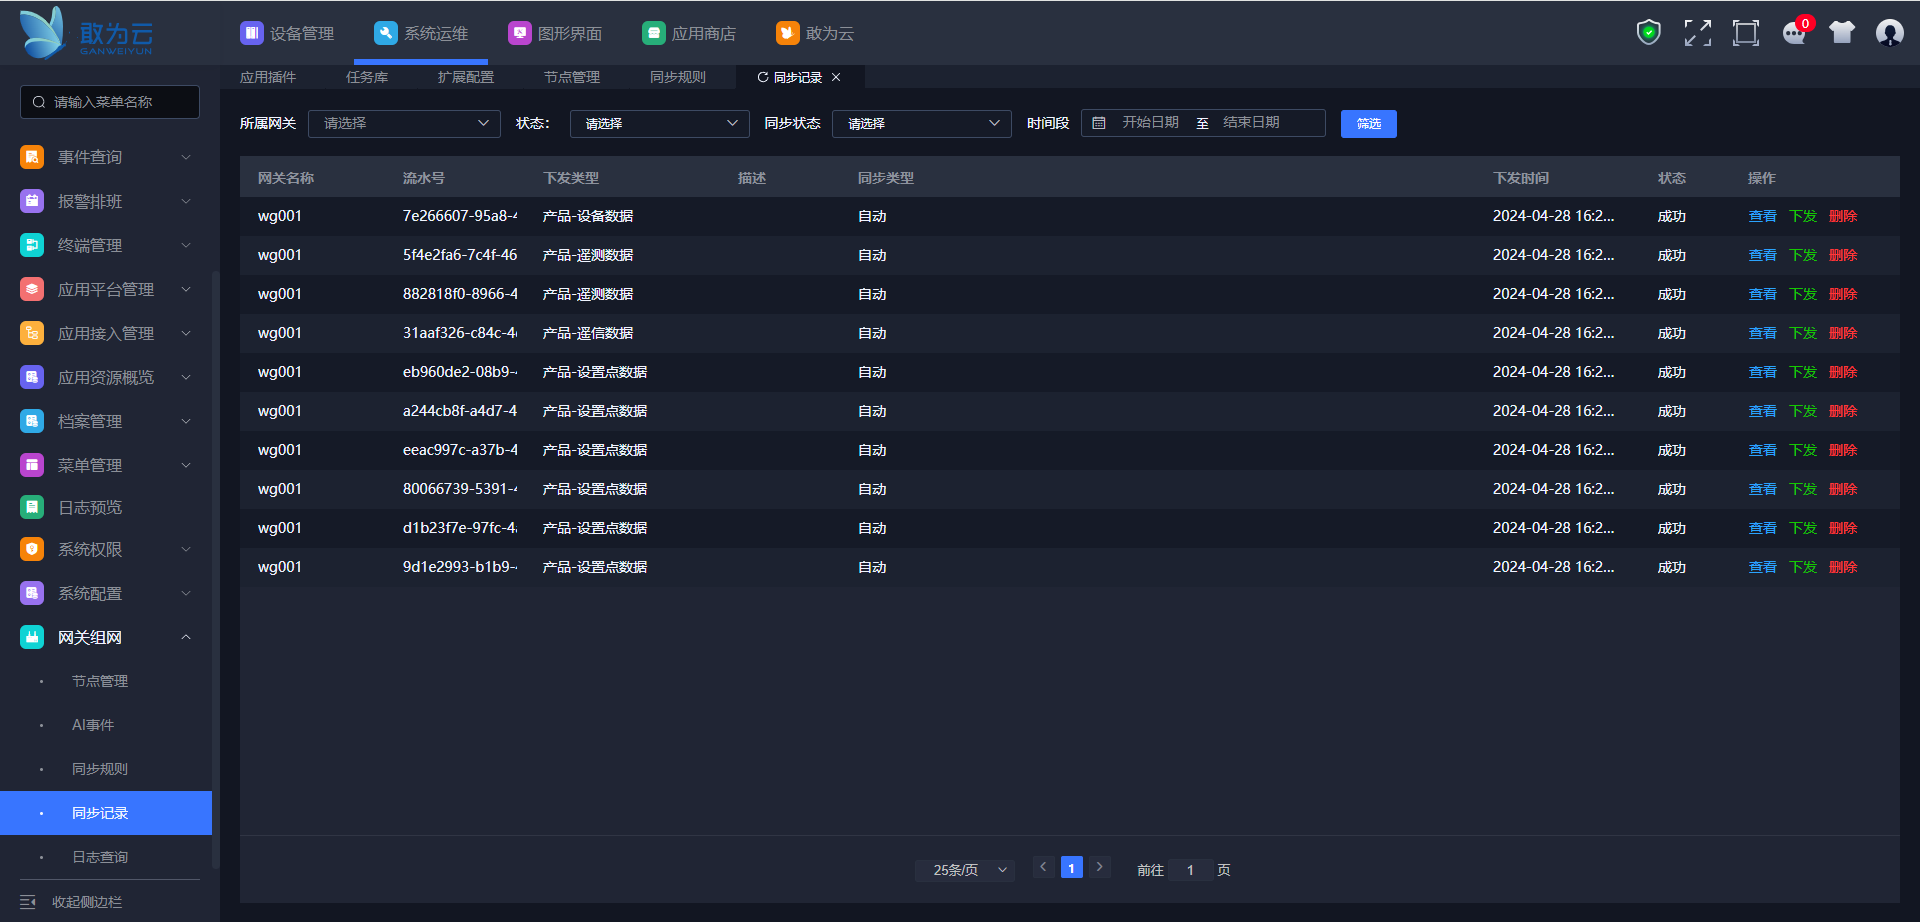The height and width of the screenshot is (922, 1920).
Task: Go to previous page arrow
Action: 1043,867
